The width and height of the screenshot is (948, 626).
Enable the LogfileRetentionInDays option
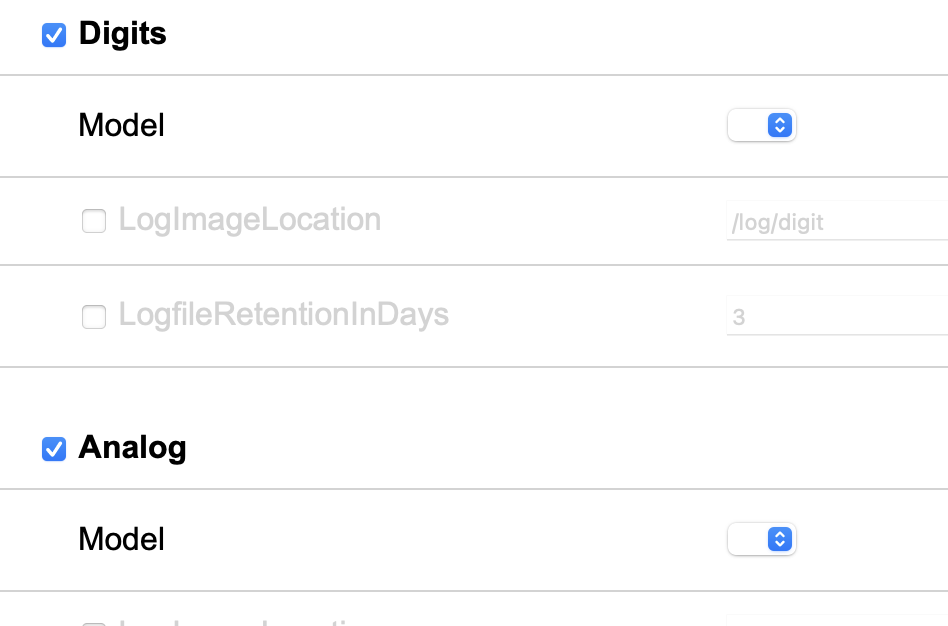pos(93,316)
